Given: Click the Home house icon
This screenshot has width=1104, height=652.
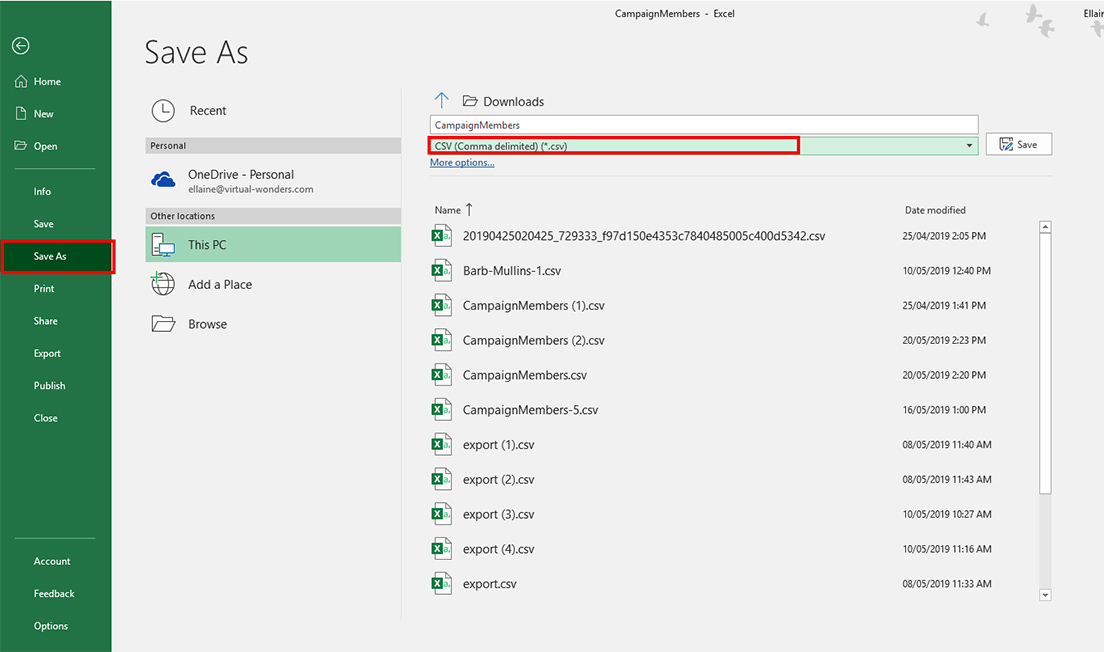Looking at the screenshot, I should click(x=21, y=81).
